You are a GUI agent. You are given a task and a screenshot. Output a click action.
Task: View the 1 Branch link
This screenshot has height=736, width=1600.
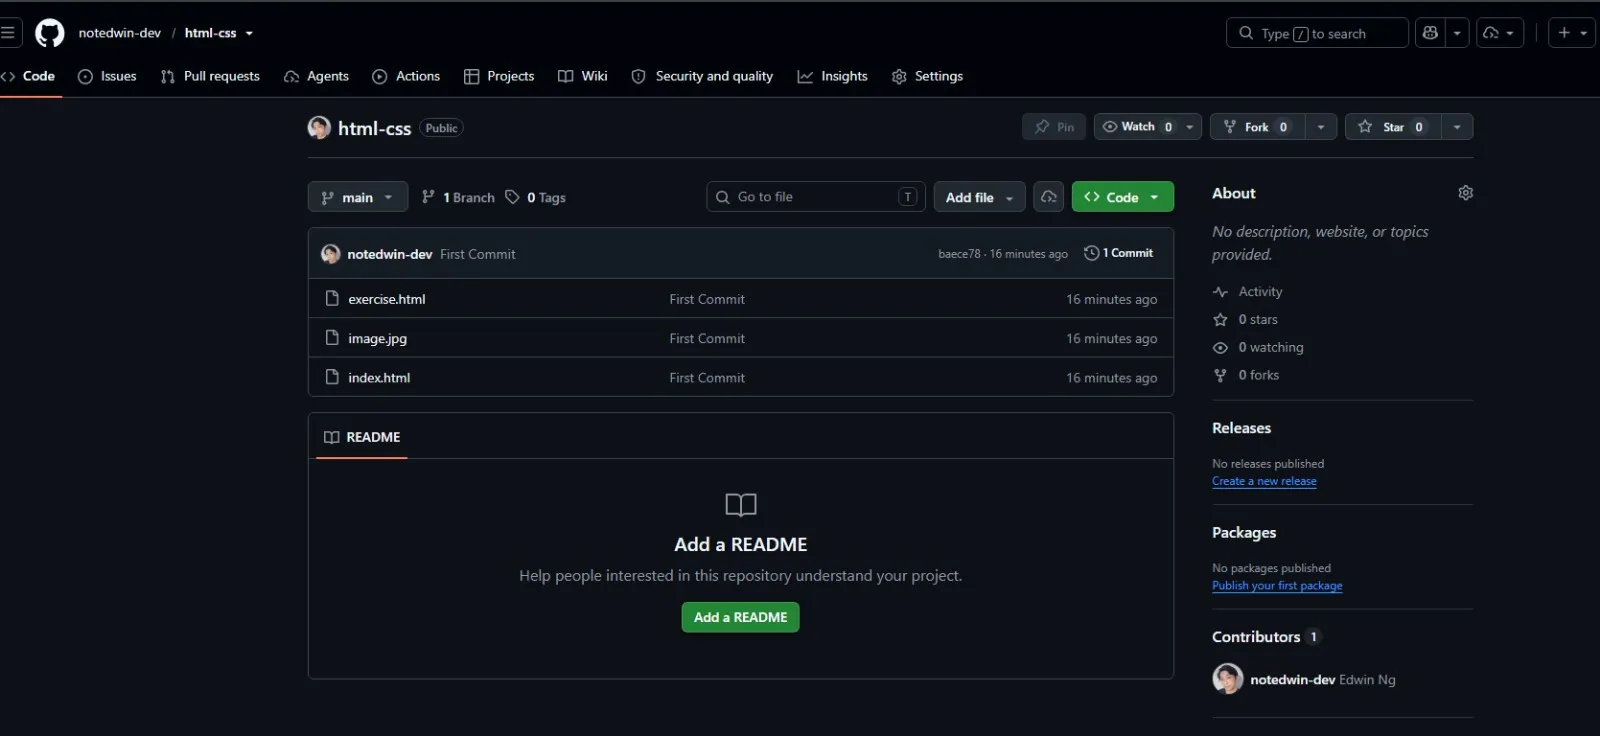click(458, 197)
